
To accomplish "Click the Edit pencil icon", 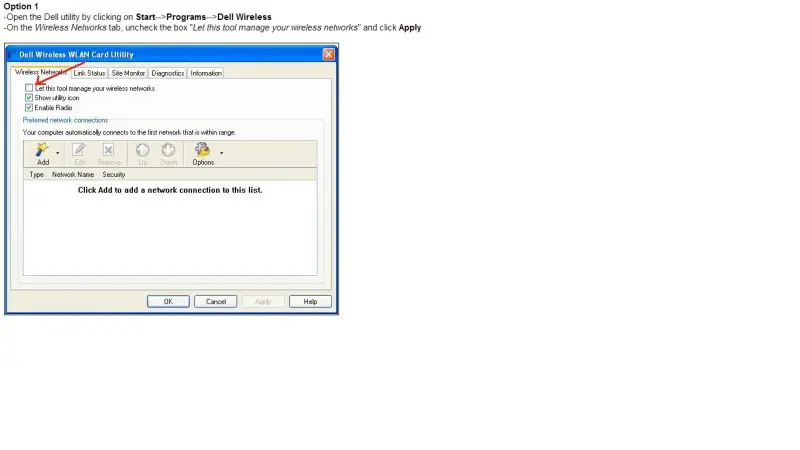I will (x=79, y=150).
